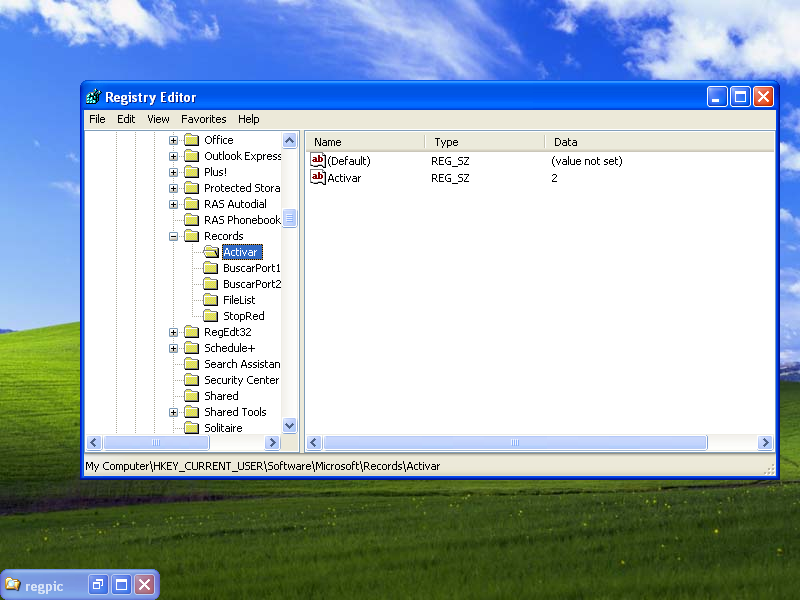Click the (Default) string value icon

pos(318,161)
